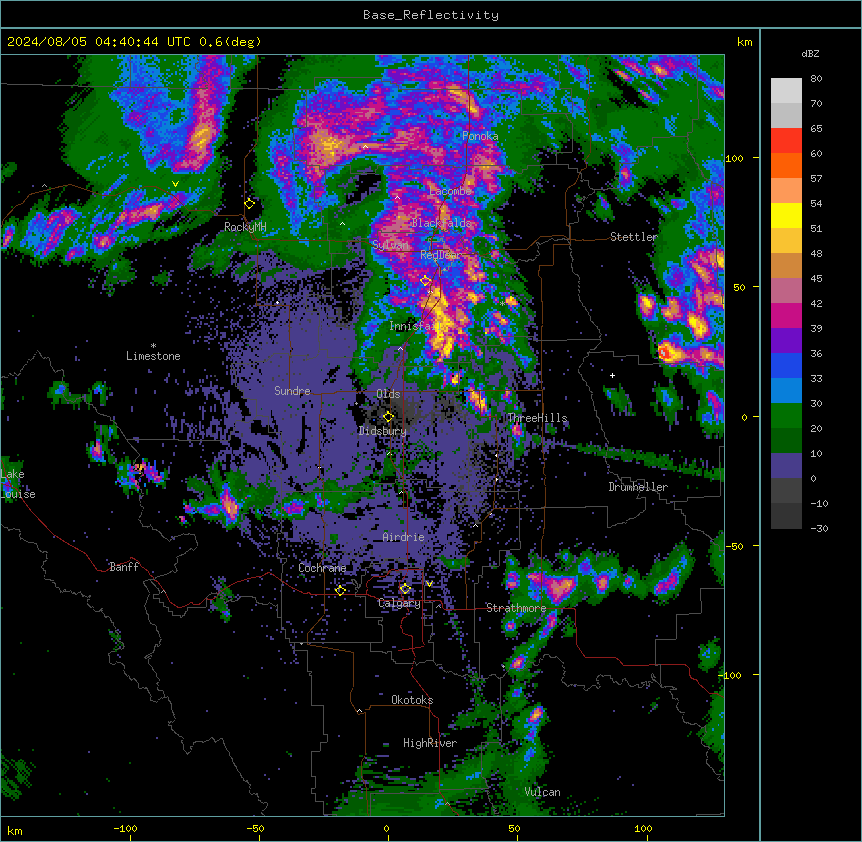Click the -50 tick on the horizontal km axis
This screenshot has height=842, width=862.
[x=255, y=828]
